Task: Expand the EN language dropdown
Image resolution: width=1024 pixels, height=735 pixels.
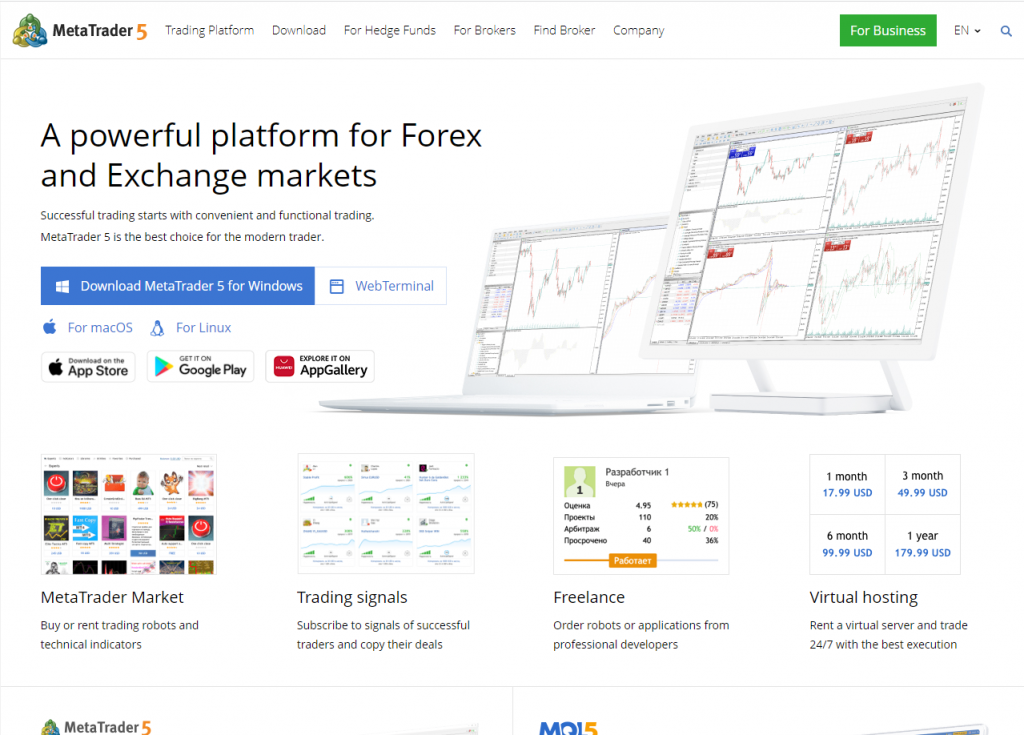Action: point(967,30)
